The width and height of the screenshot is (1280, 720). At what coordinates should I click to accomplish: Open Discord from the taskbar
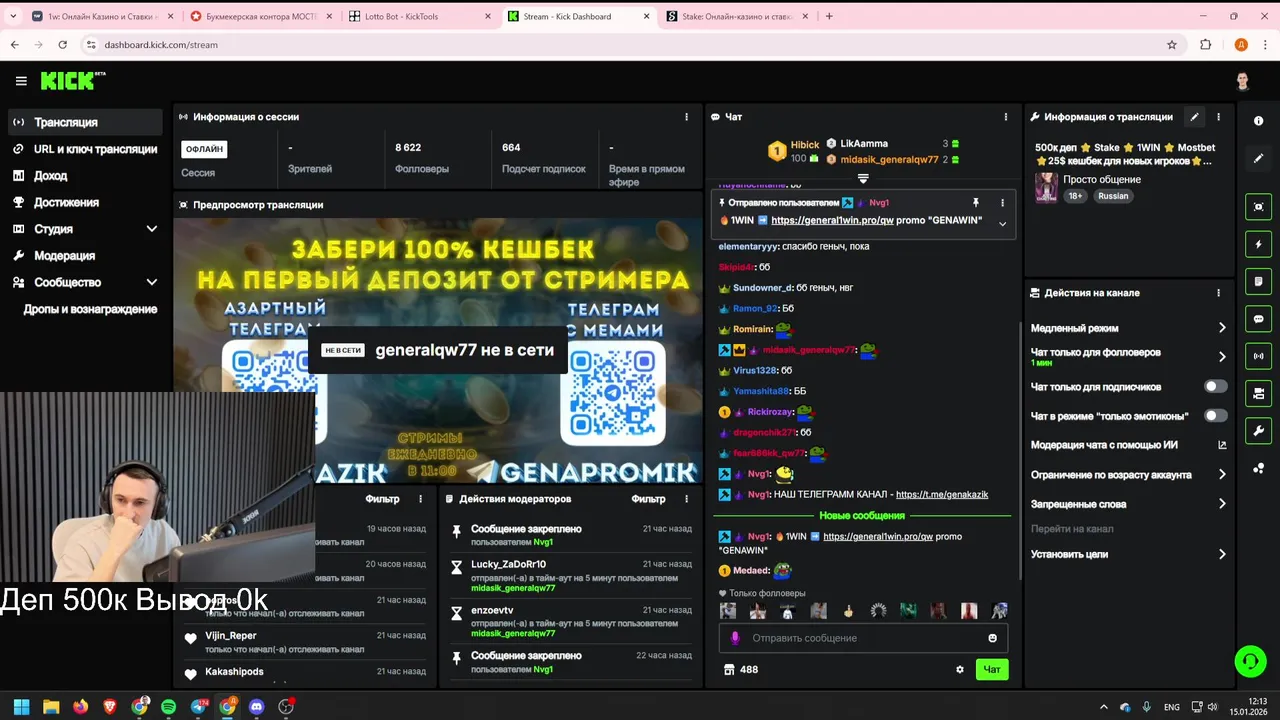(256, 706)
